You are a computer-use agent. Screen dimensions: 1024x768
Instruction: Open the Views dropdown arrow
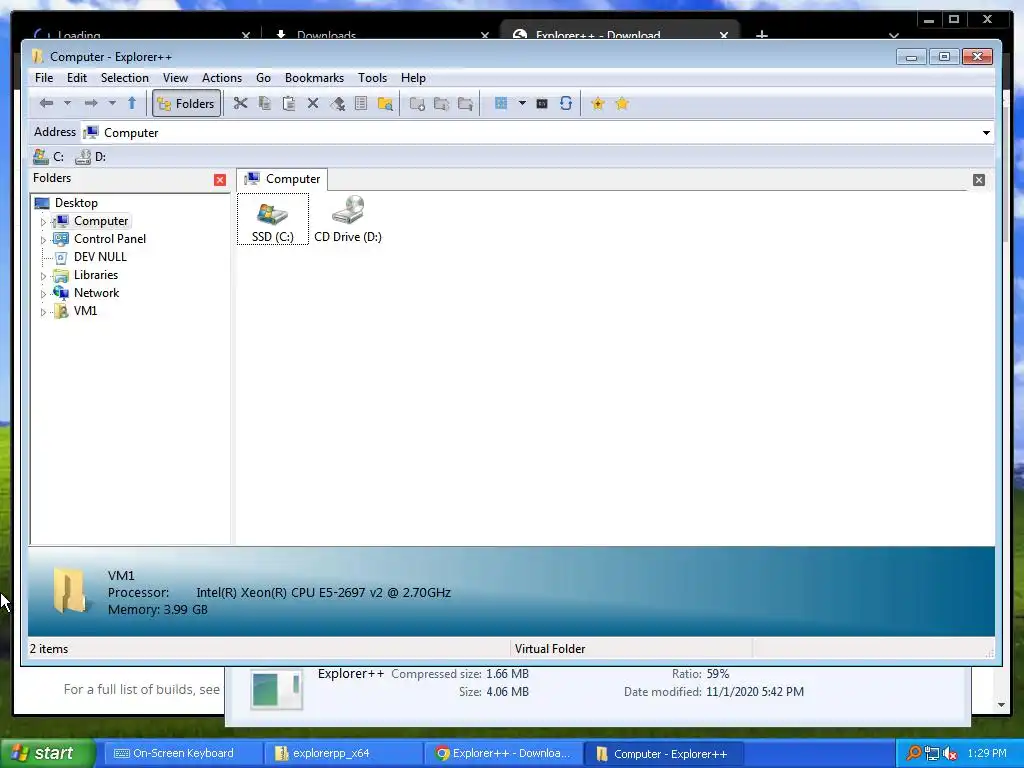point(522,103)
